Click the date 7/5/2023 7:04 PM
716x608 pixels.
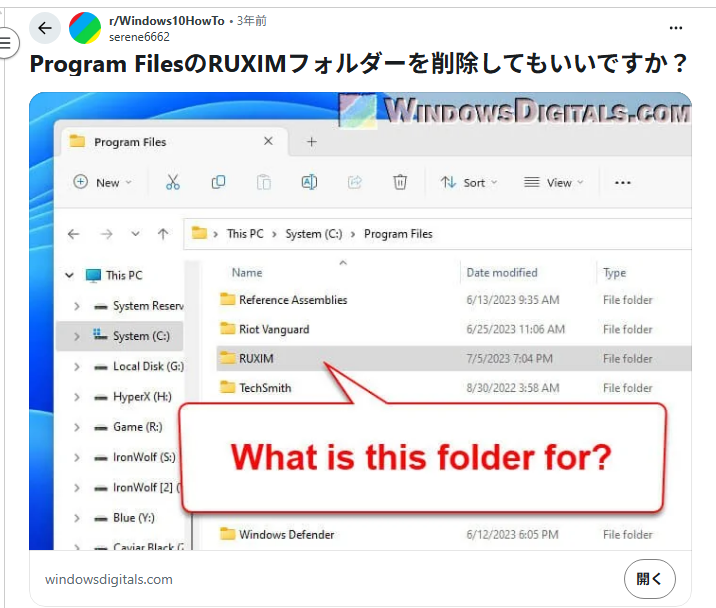509,359
